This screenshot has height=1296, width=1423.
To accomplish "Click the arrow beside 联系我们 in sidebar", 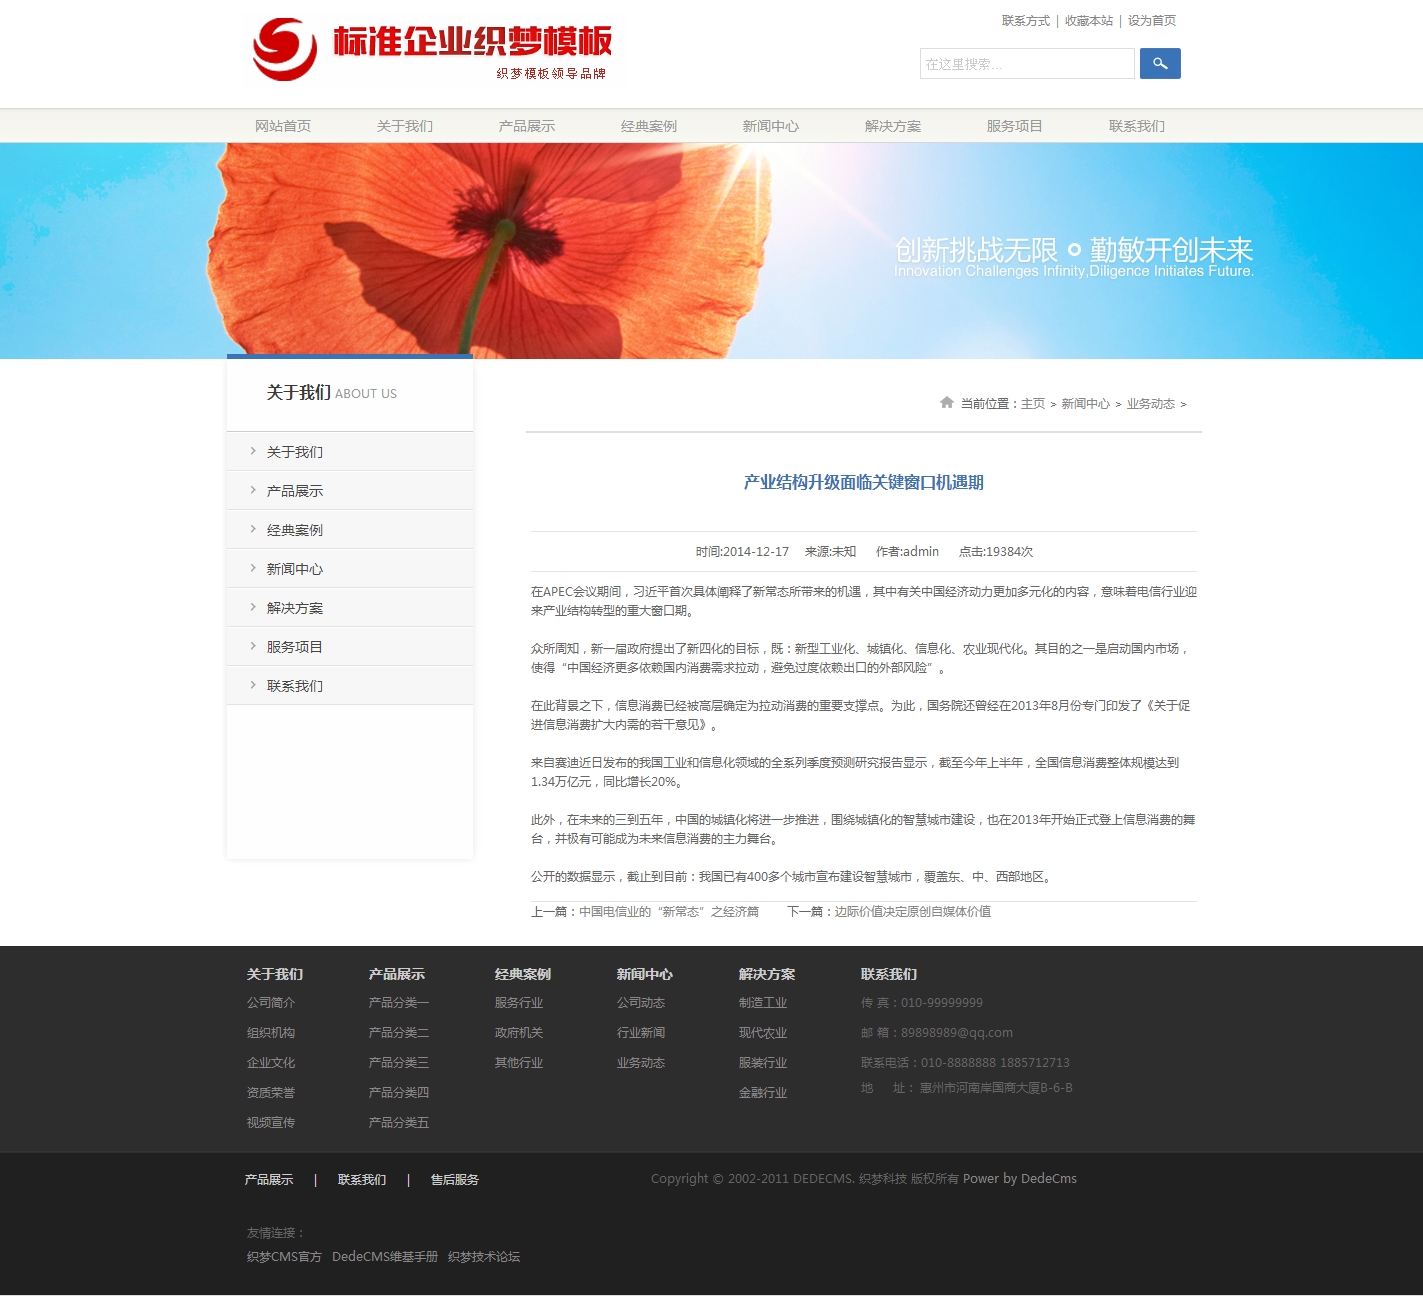I will click(x=253, y=685).
